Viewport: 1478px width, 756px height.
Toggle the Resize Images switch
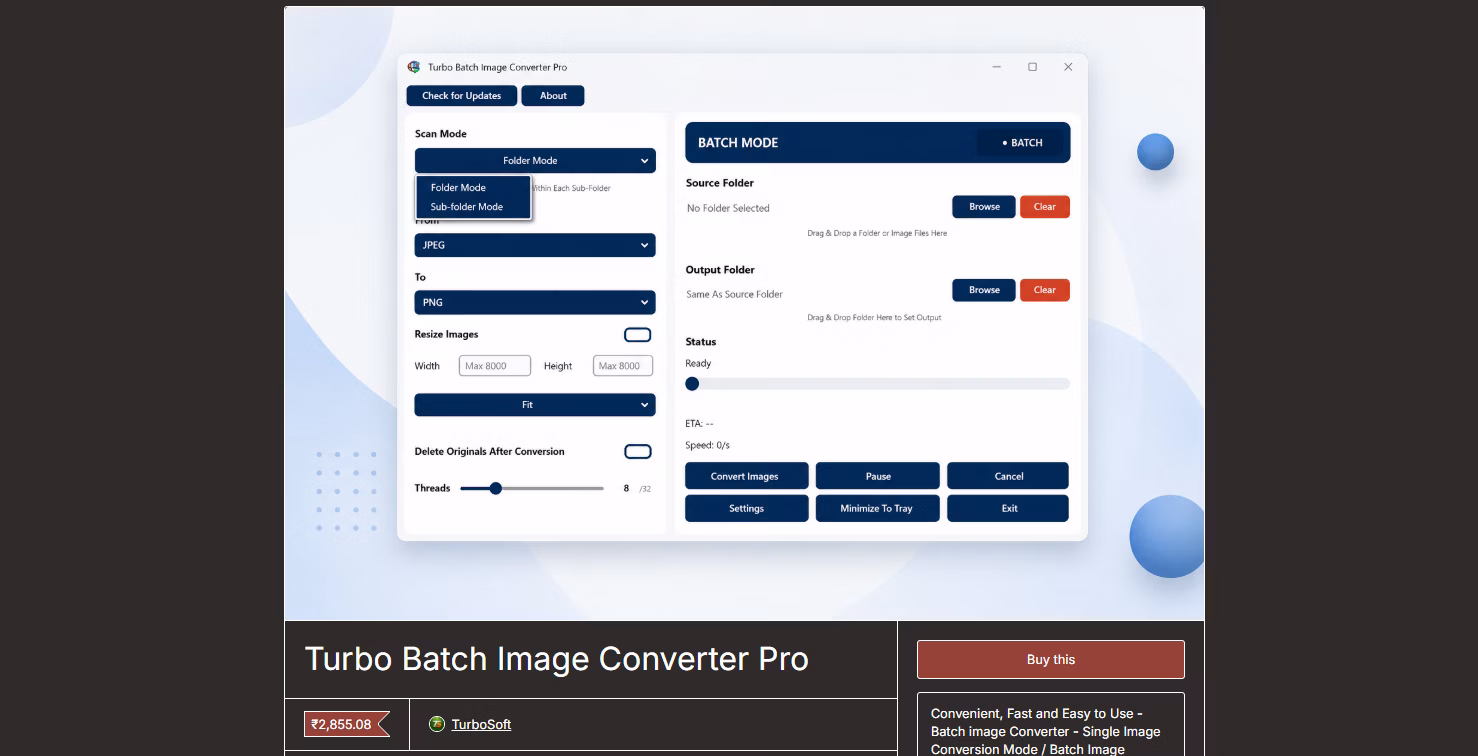point(637,335)
